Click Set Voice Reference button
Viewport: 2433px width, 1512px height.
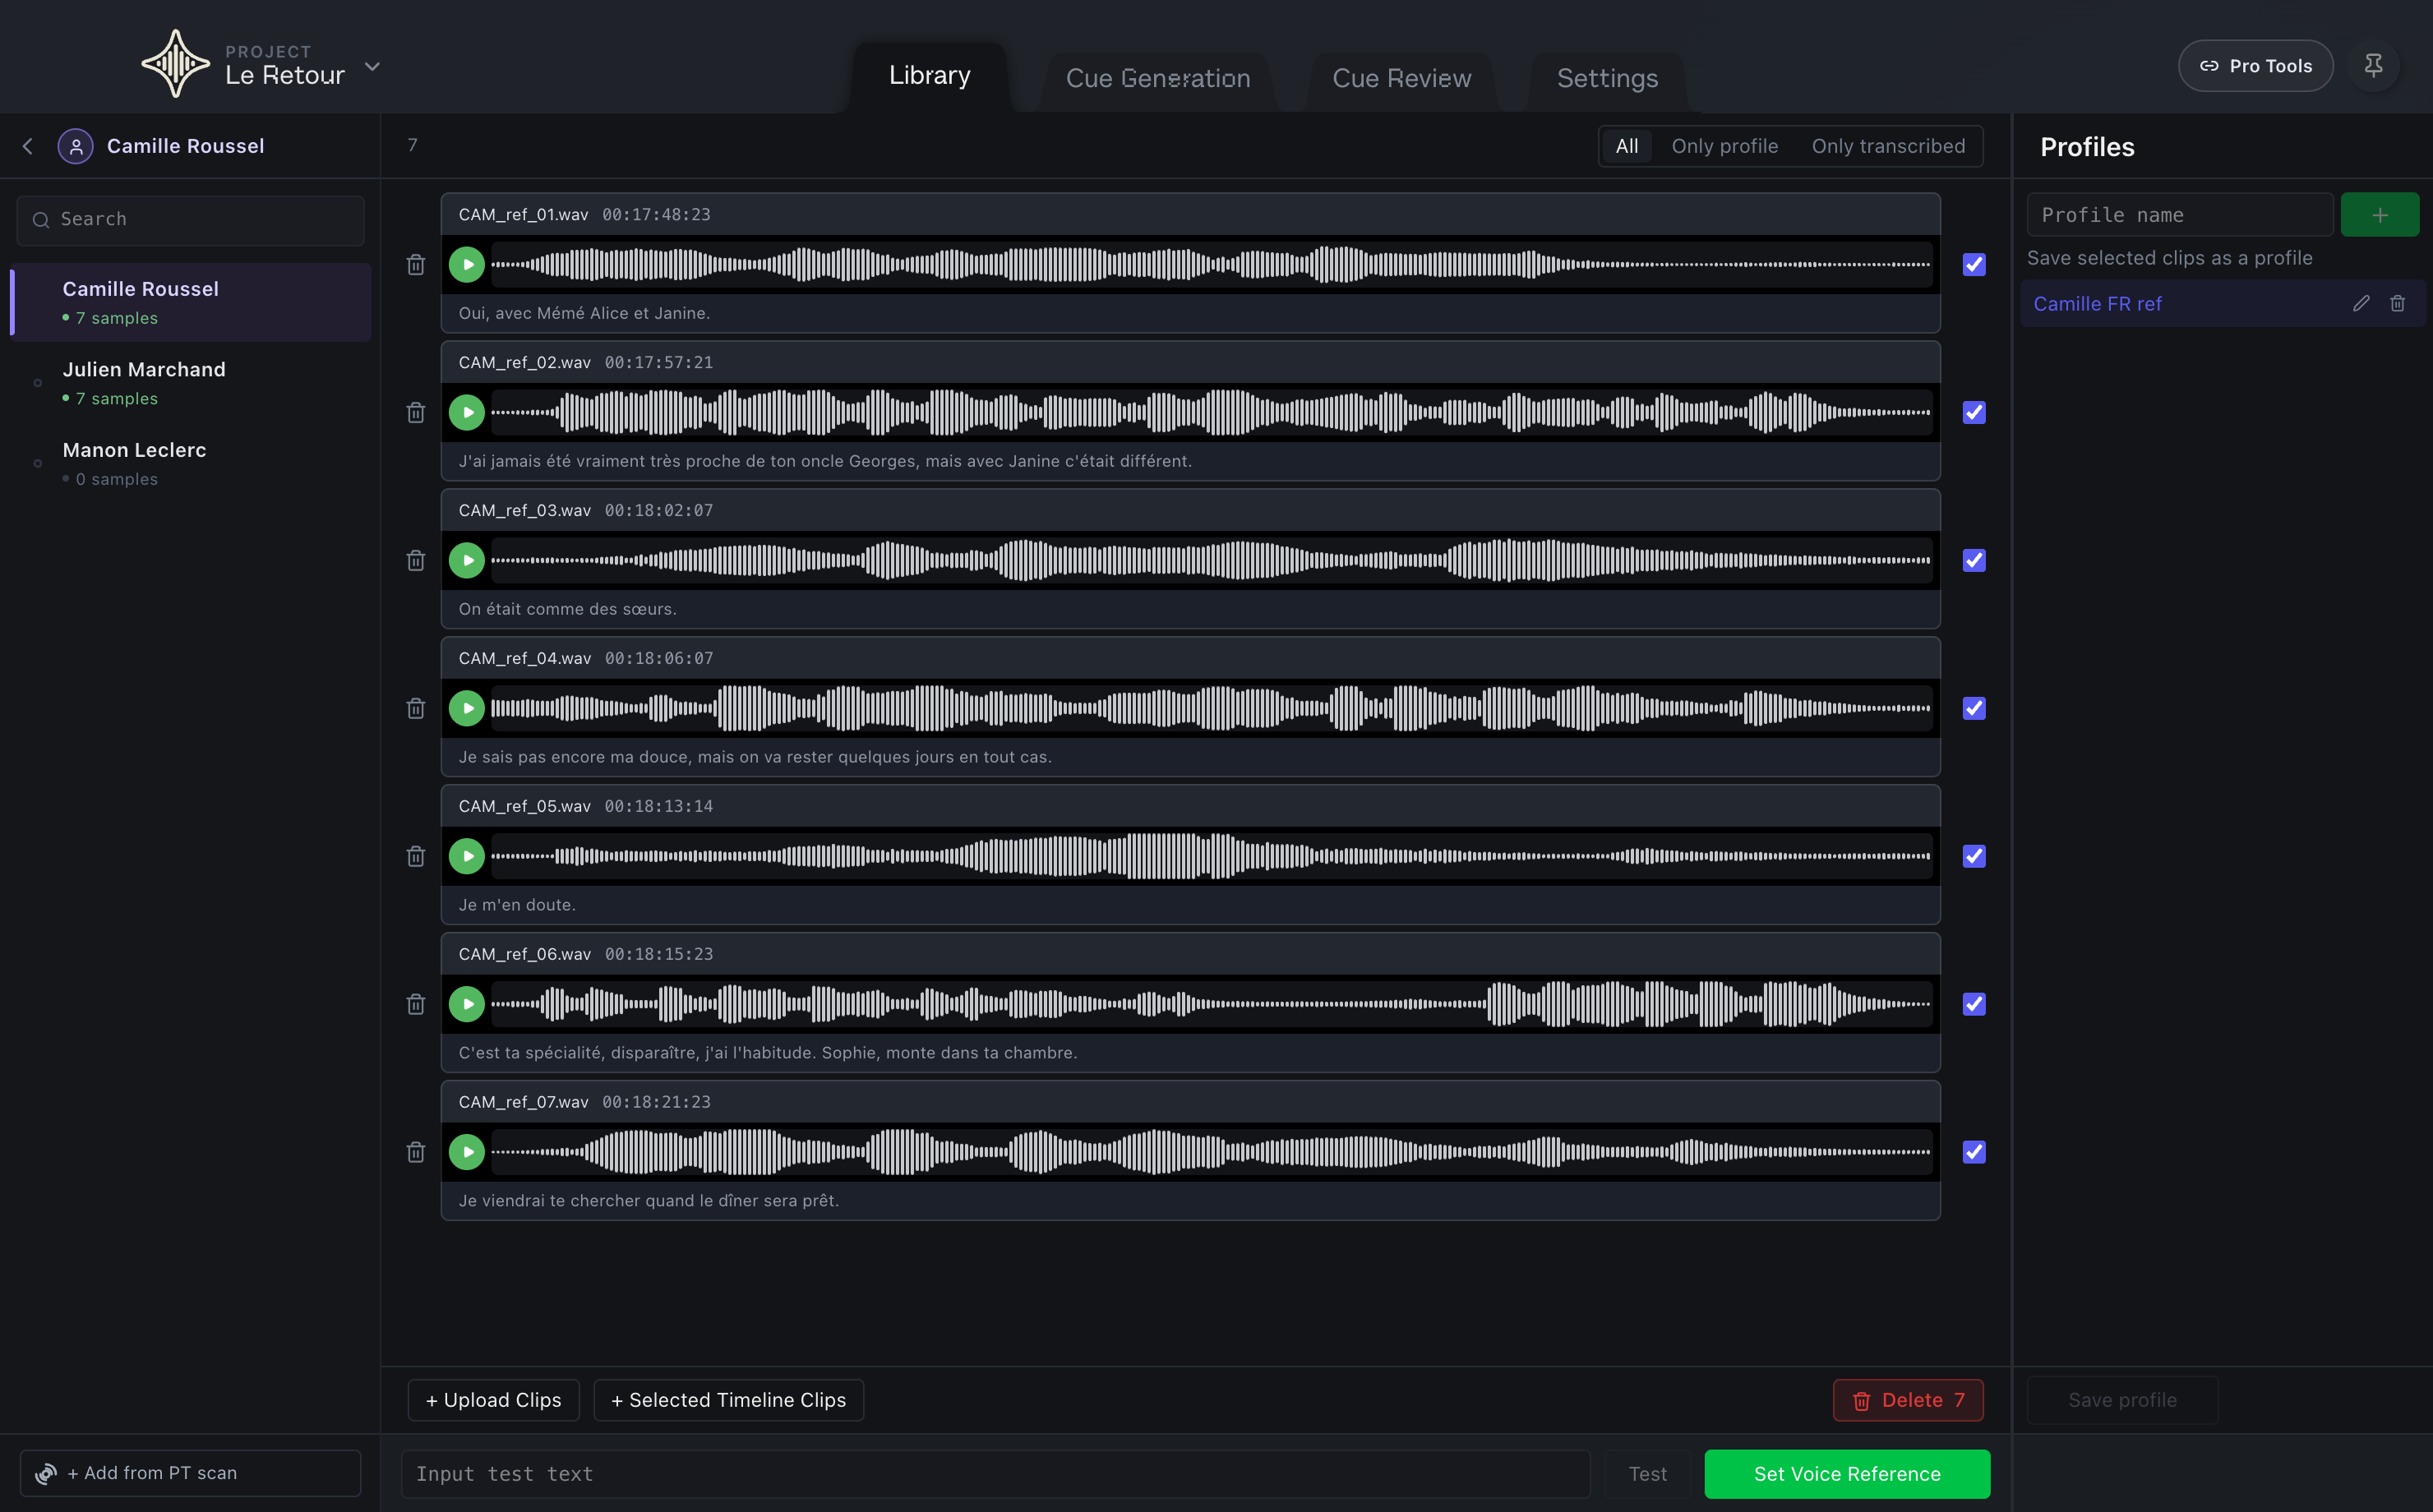point(1847,1474)
